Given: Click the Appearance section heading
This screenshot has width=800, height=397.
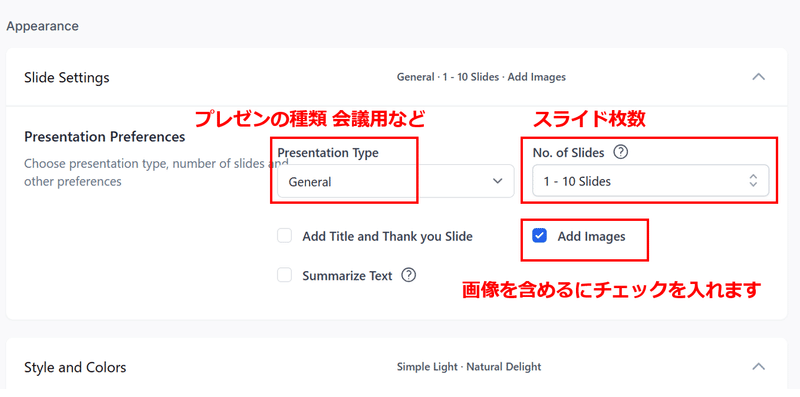Looking at the screenshot, I should point(42,26).
